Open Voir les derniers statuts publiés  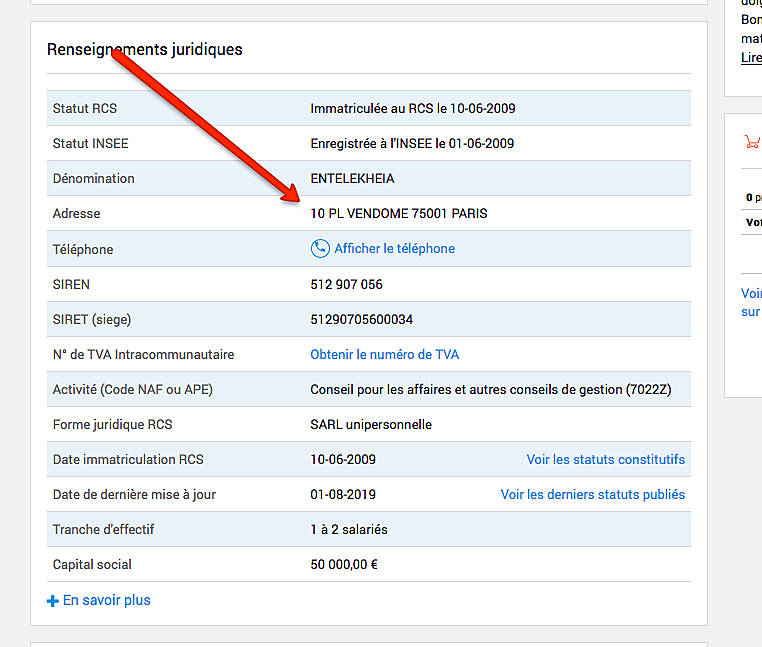[592, 494]
